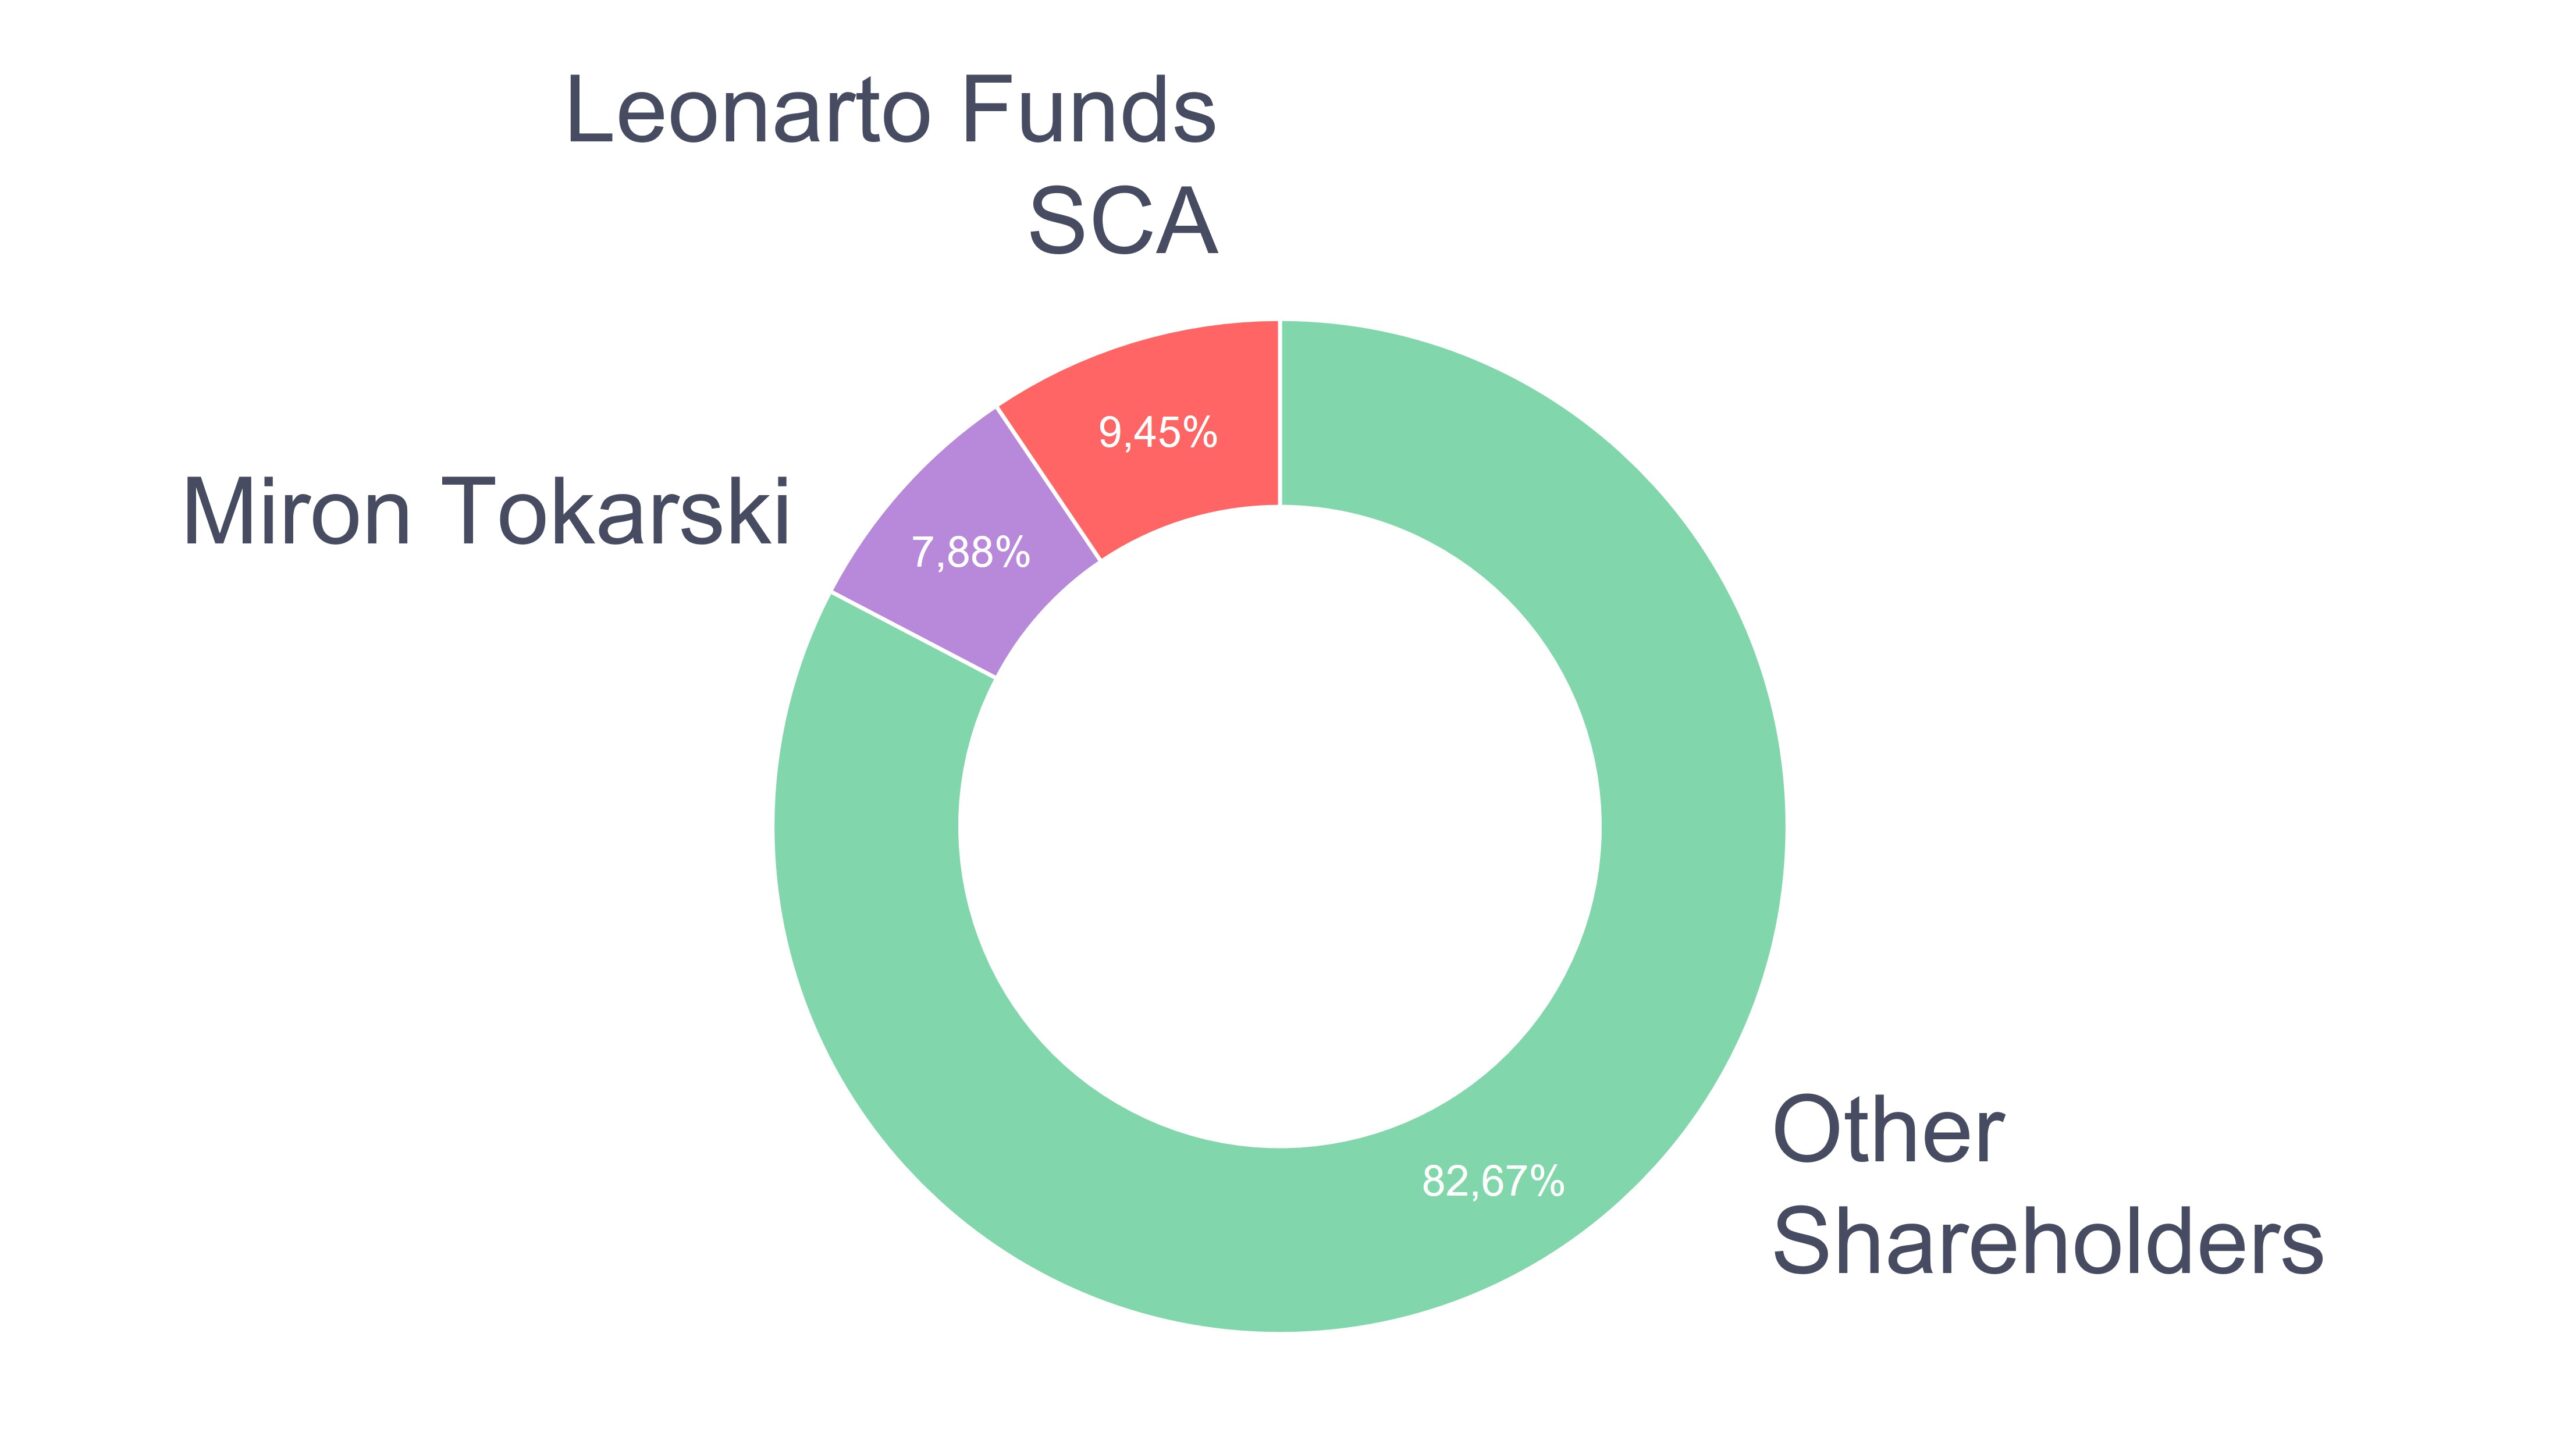
Task: Click the green Other Shareholders donut segment
Action: coord(1690,830)
